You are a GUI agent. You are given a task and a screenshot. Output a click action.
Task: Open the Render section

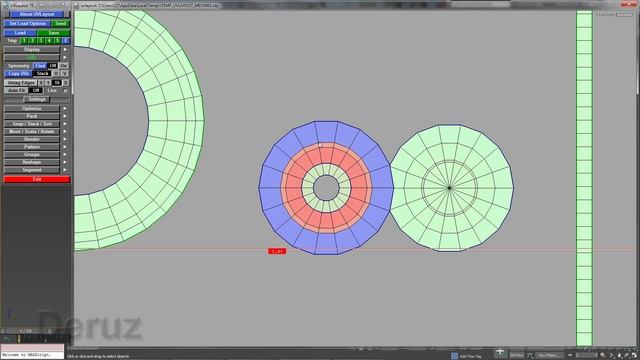click(32, 140)
